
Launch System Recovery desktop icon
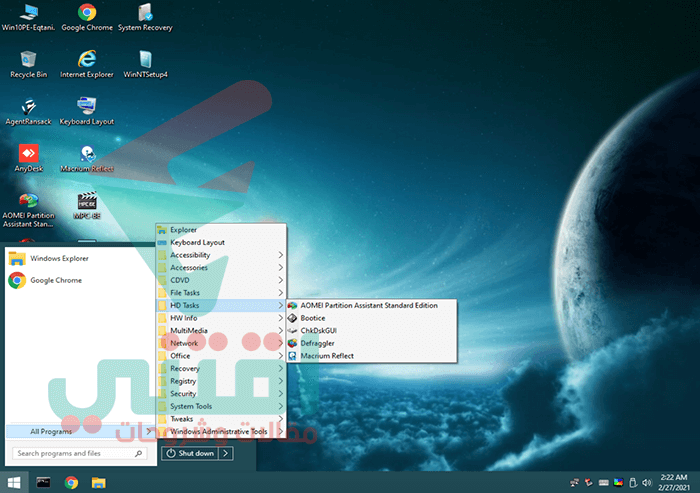point(145,18)
